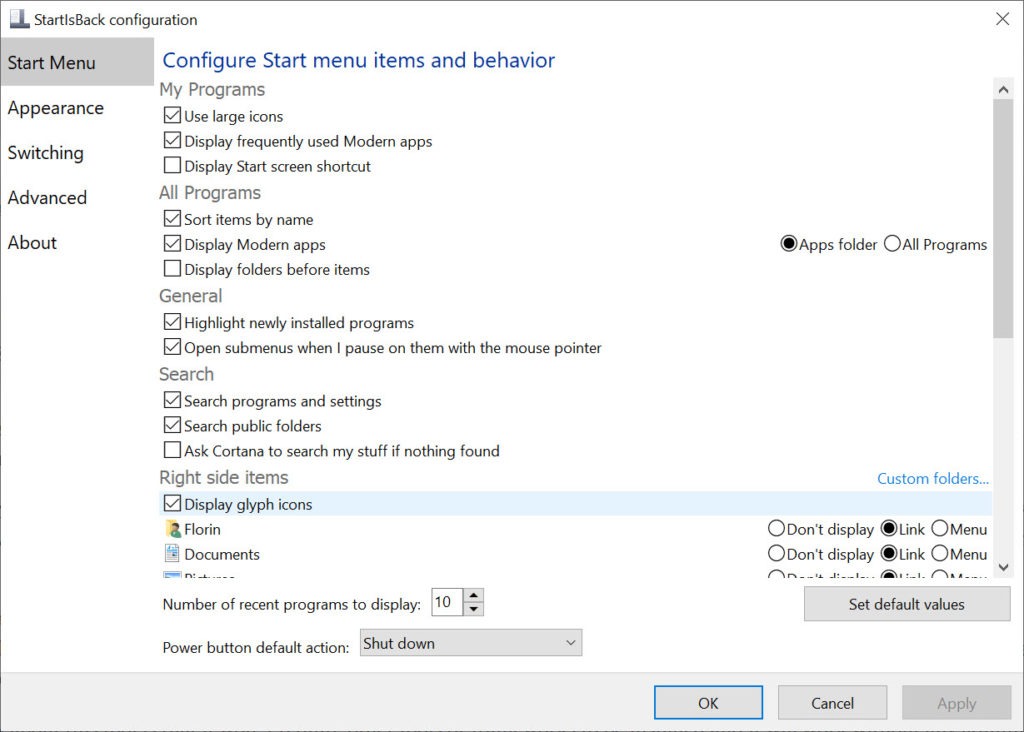1024x732 pixels.
Task: Set Florin to Link
Action: coord(889,528)
